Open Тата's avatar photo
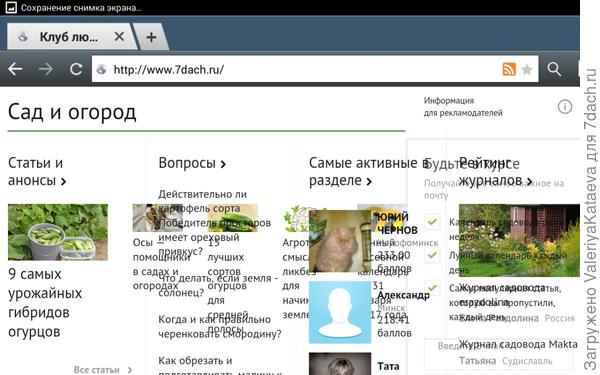 click(340, 364)
